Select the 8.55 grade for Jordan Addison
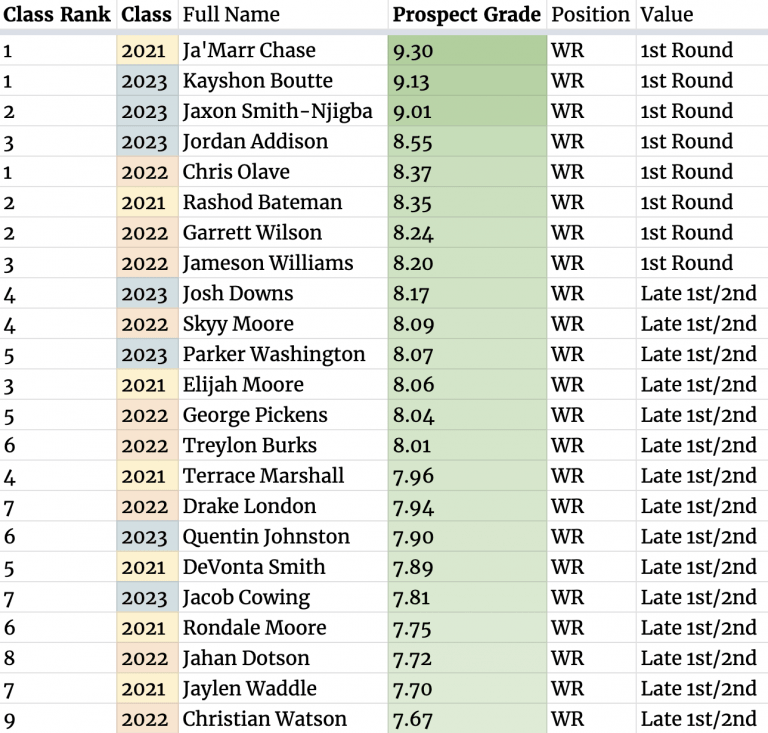This screenshot has height=733, width=768. pyautogui.click(x=467, y=142)
